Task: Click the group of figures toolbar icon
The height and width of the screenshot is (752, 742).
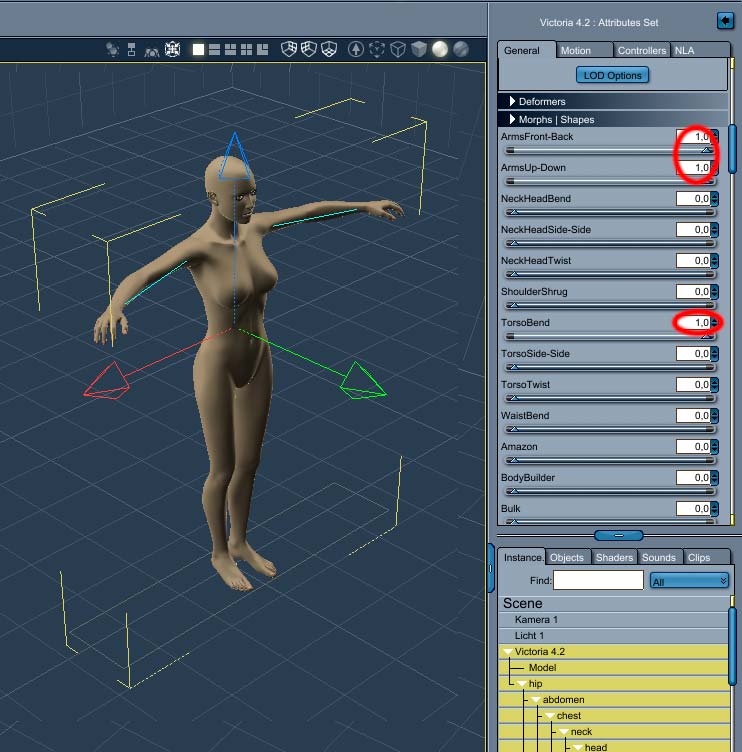Action: click(x=152, y=50)
